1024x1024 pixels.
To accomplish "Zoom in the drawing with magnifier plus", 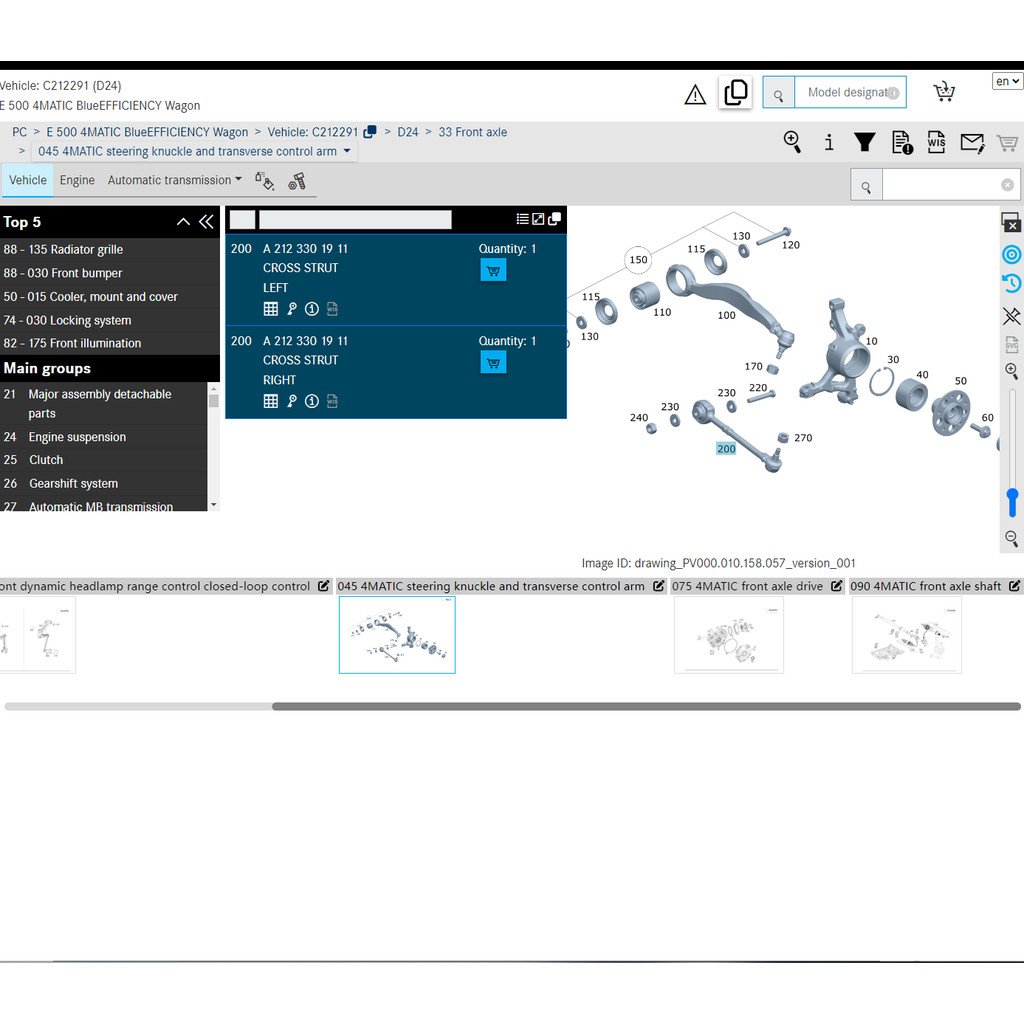I will [1012, 372].
